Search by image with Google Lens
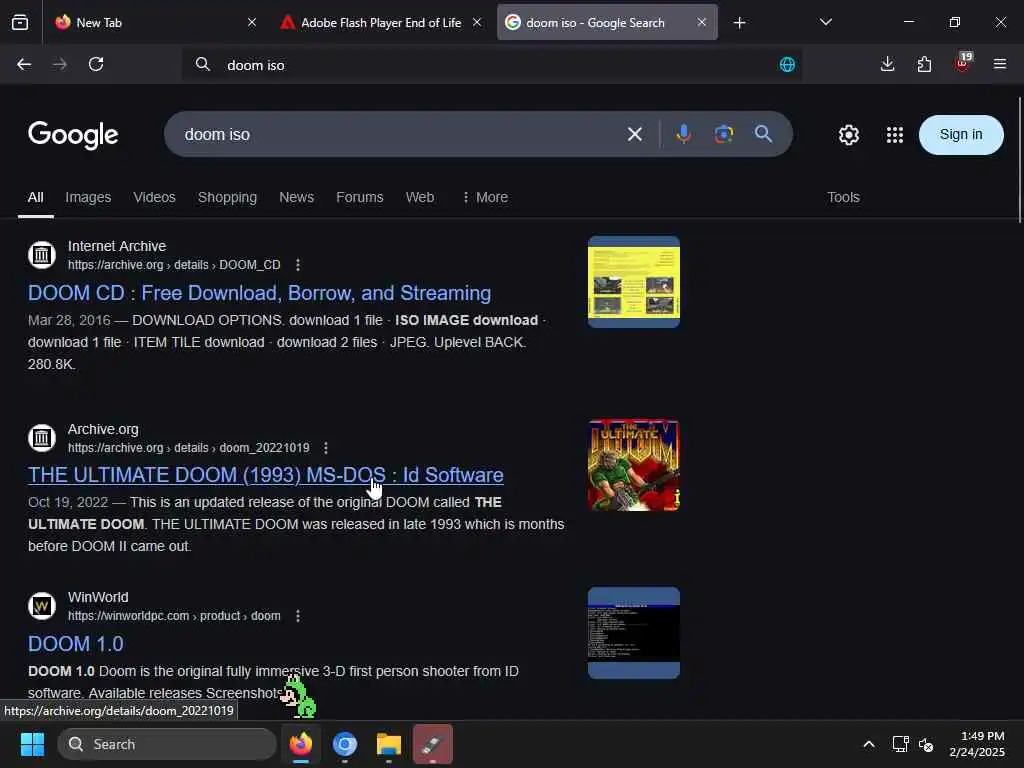Viewport: 1024px width, 768px height. tap(724, 135)
